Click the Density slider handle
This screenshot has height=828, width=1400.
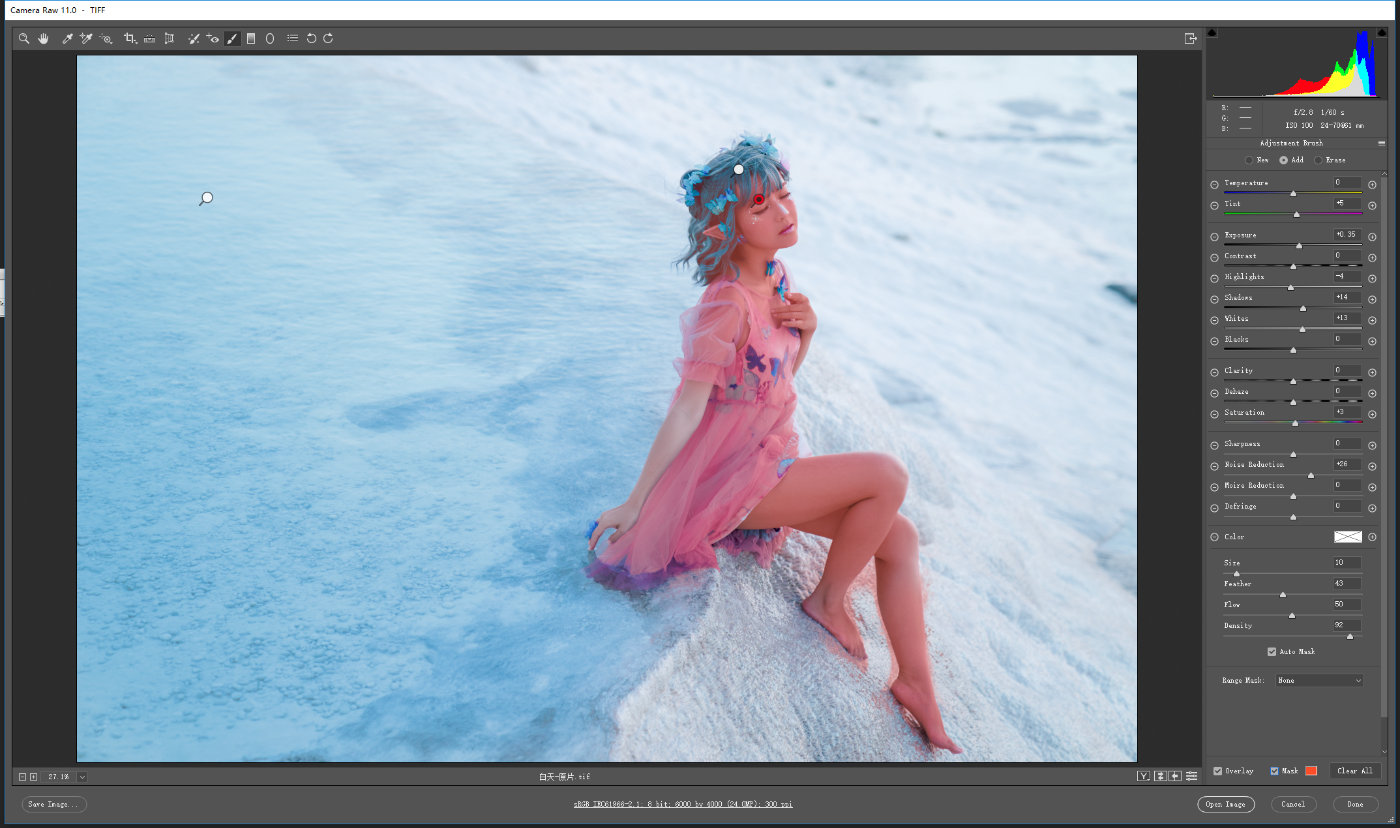[x=1350, y=636]
